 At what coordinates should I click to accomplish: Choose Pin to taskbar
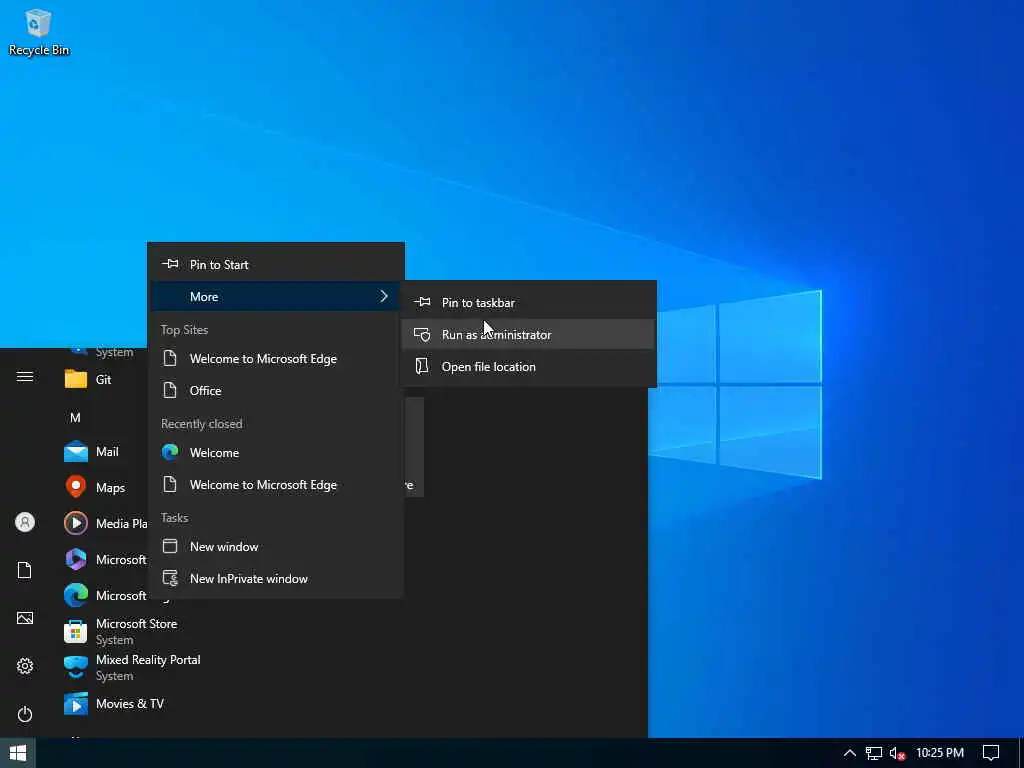click(x=528, y=303)
